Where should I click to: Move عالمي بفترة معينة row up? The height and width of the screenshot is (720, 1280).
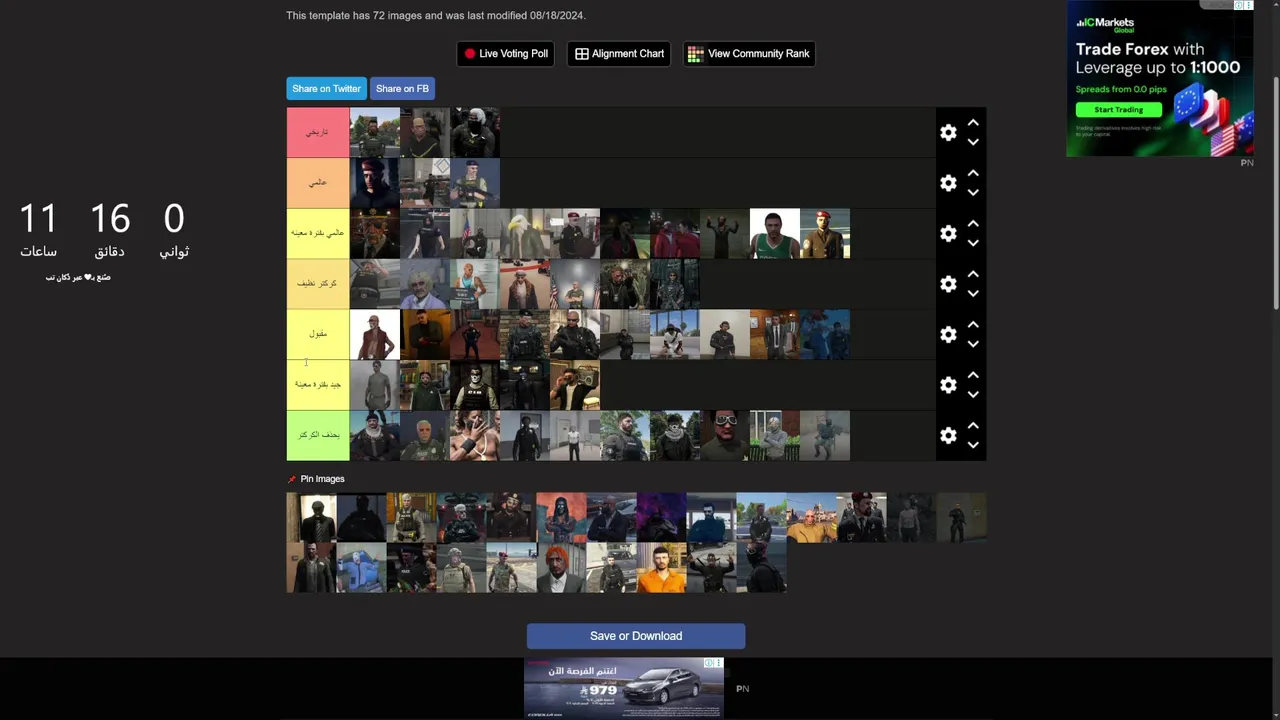point(973,223)
